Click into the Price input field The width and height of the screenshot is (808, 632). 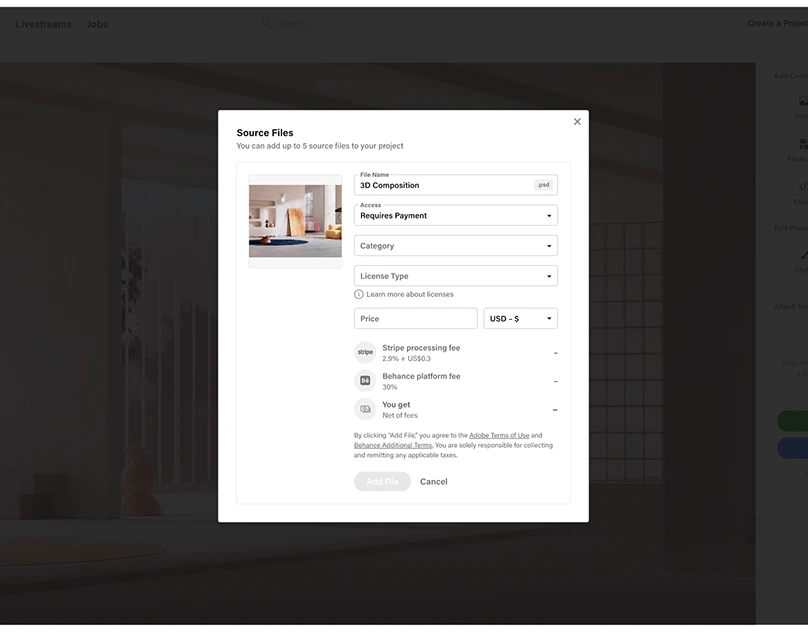tap(415, 319)
